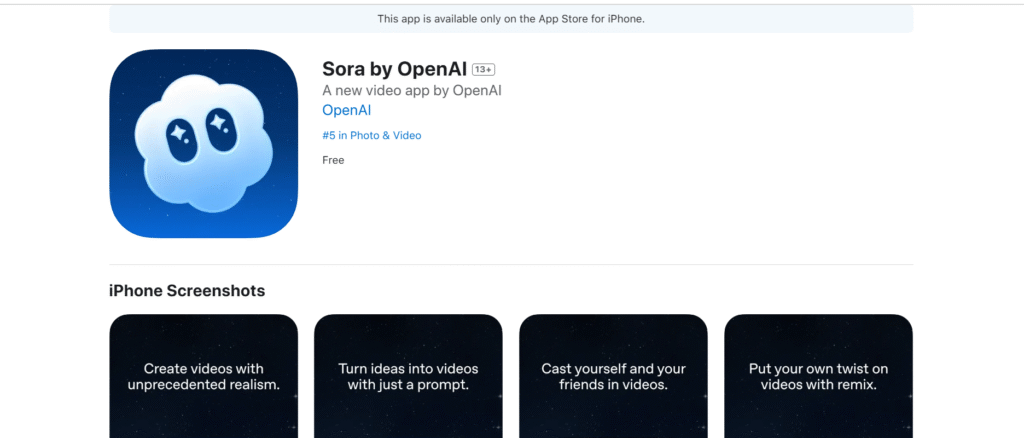
Task: Click the divider line above iPhone Screenshots
Action: 511,265
